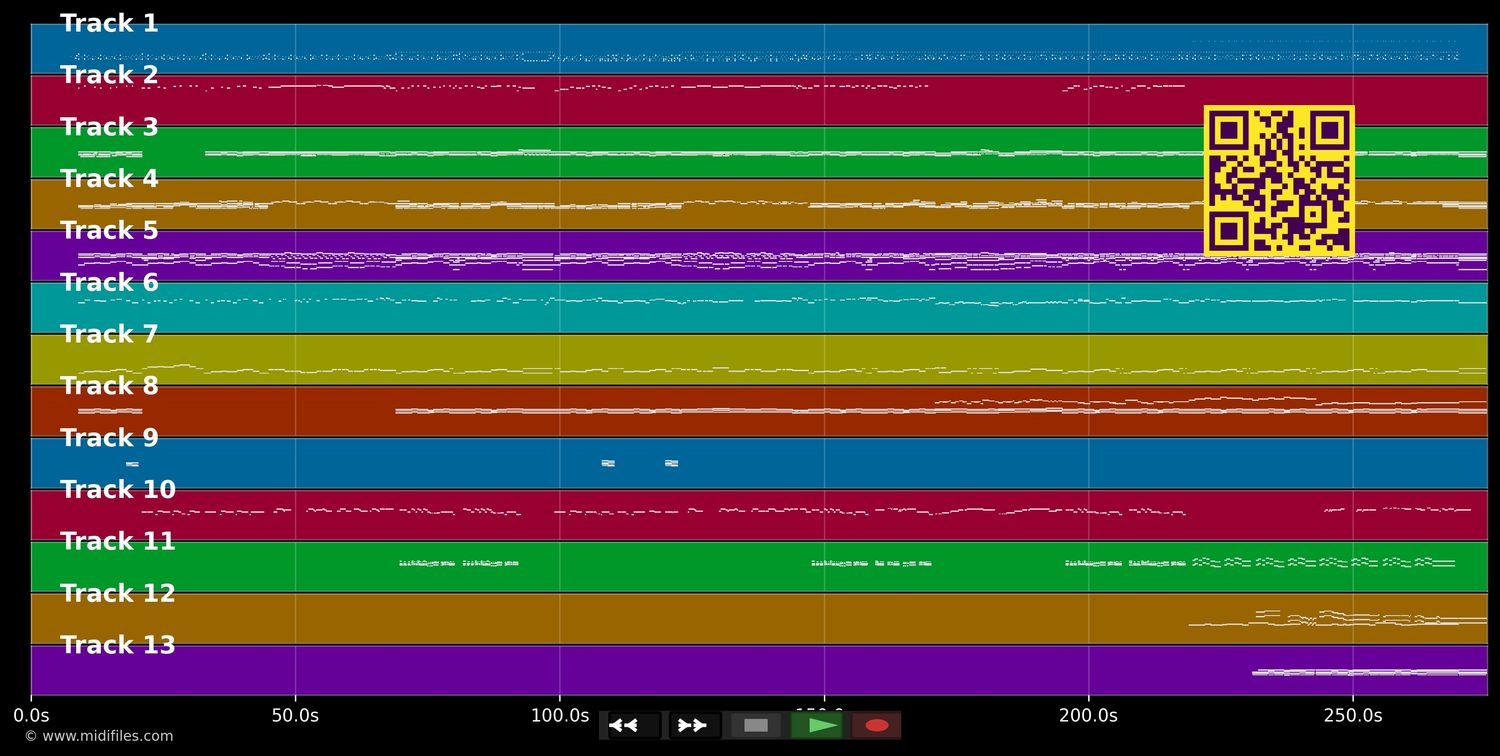Image resolution: width=1500 pixels, height=756 pixels.
Task: Select the Track 10 label
Action: click(x=118, y=491)
